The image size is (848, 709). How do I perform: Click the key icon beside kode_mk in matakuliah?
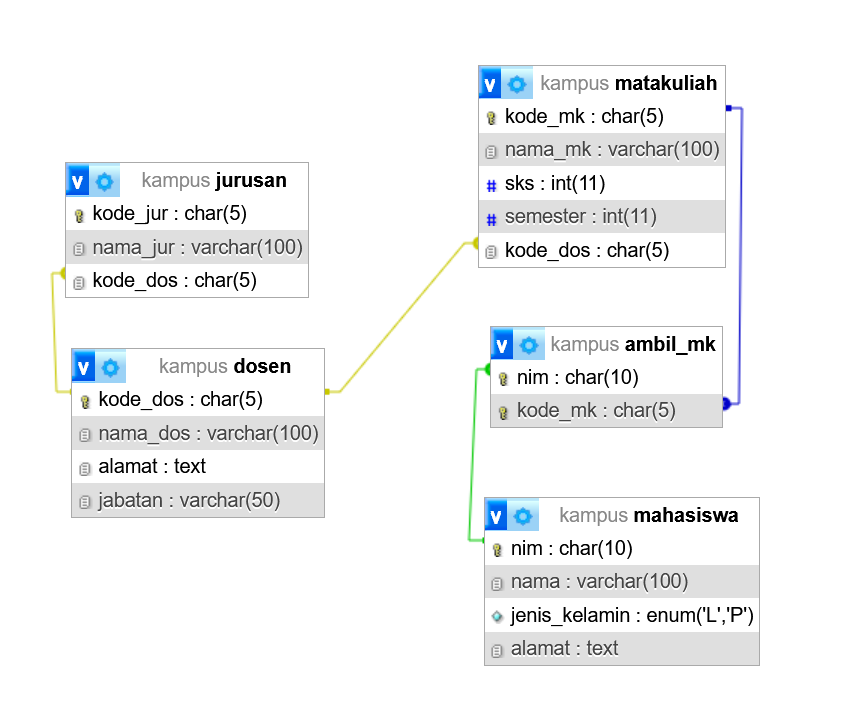491,117
